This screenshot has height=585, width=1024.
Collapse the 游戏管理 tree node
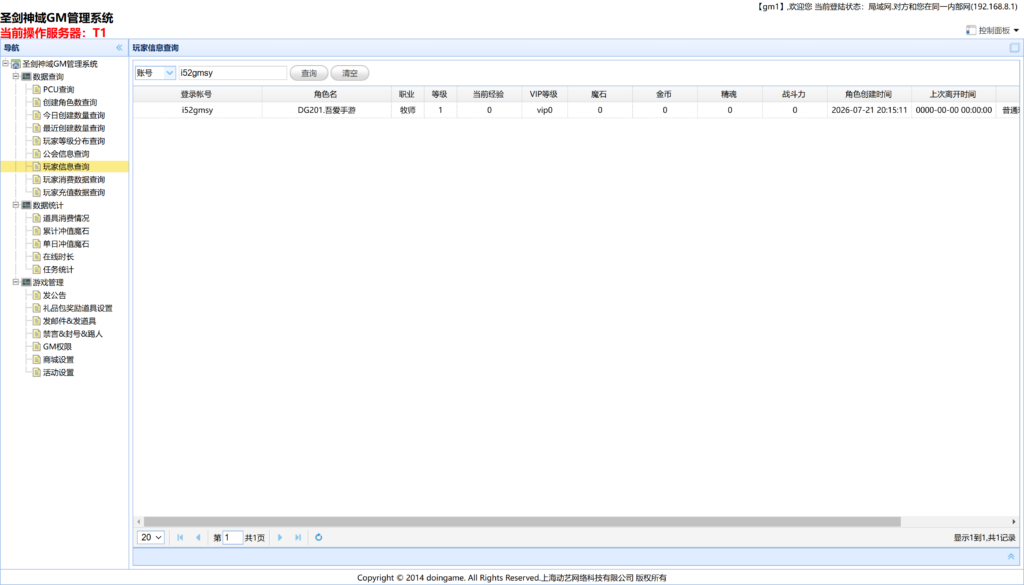(16, 282)
